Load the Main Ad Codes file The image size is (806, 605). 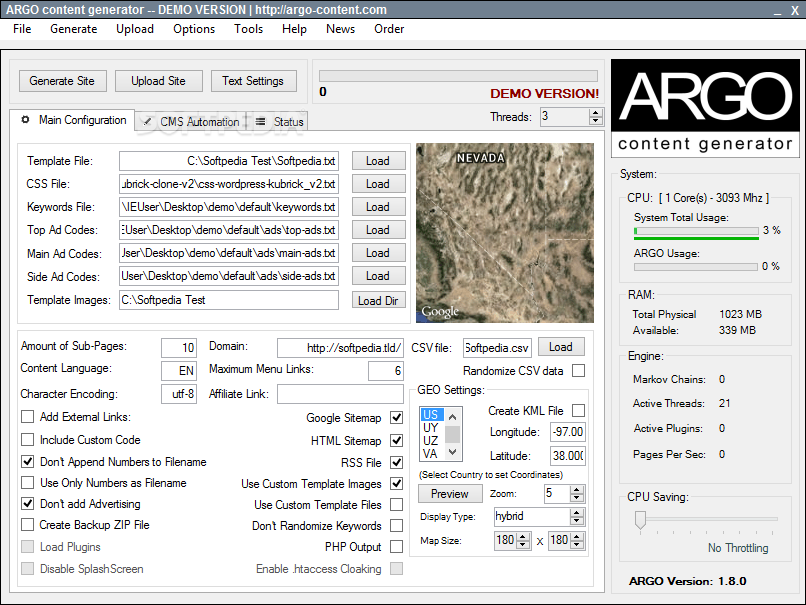coord(378,253)
